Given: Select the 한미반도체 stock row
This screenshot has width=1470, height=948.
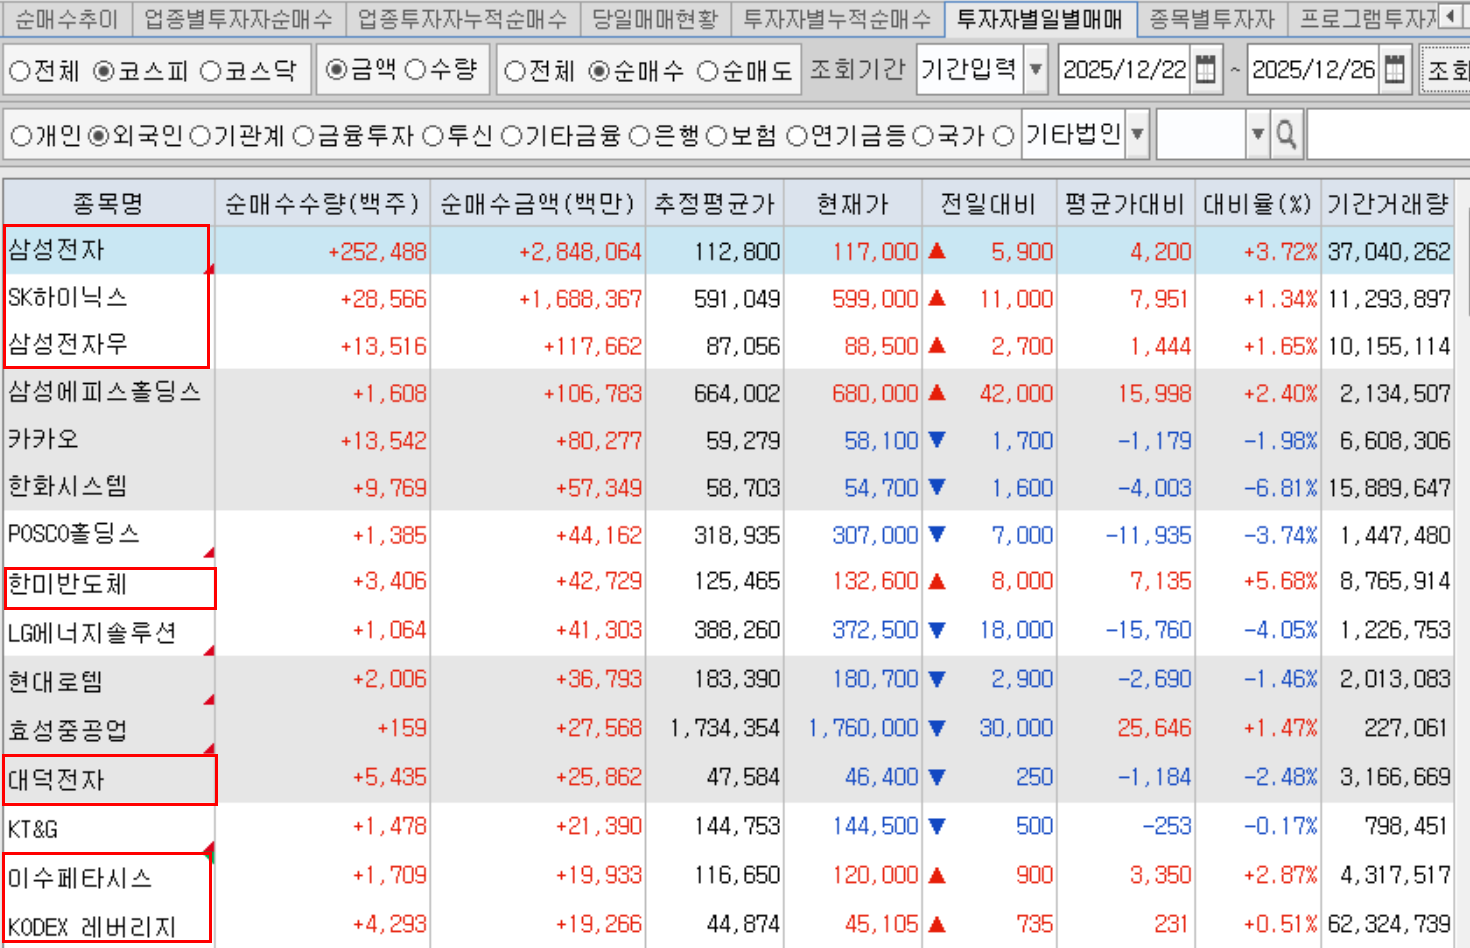Looking at the screenshot, I should (68, 584).
